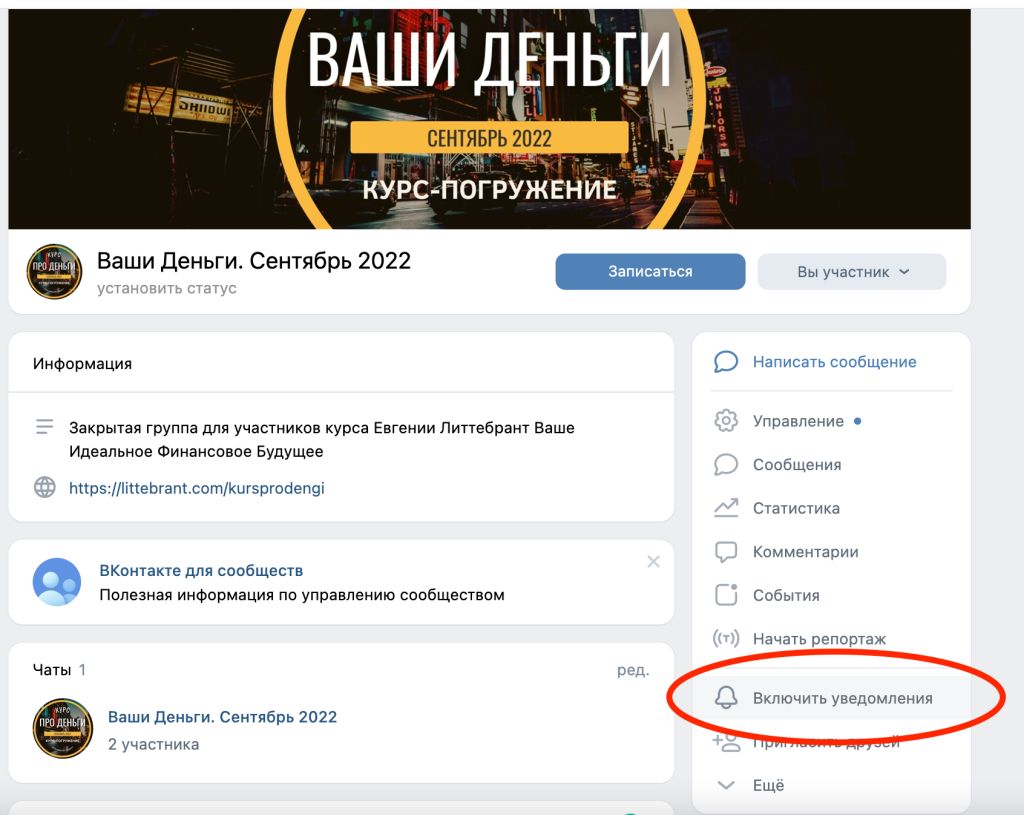The height and width of the screenshot is (815, 1024).
Task: Click the Начать репортаж broadcast icon
Action: pos(726,639)
